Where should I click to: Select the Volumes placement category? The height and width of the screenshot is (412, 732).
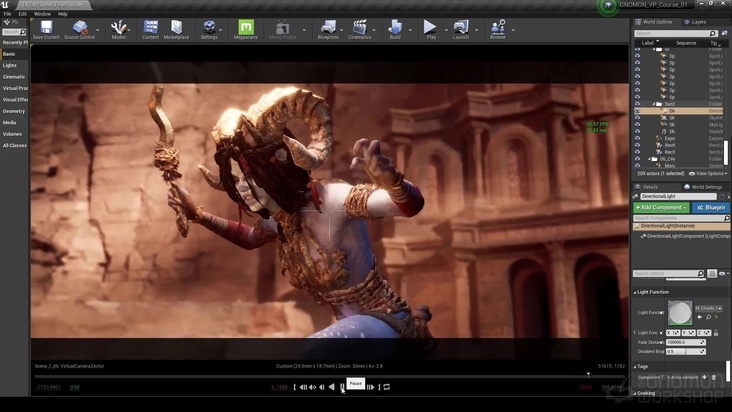click(15, 134)
